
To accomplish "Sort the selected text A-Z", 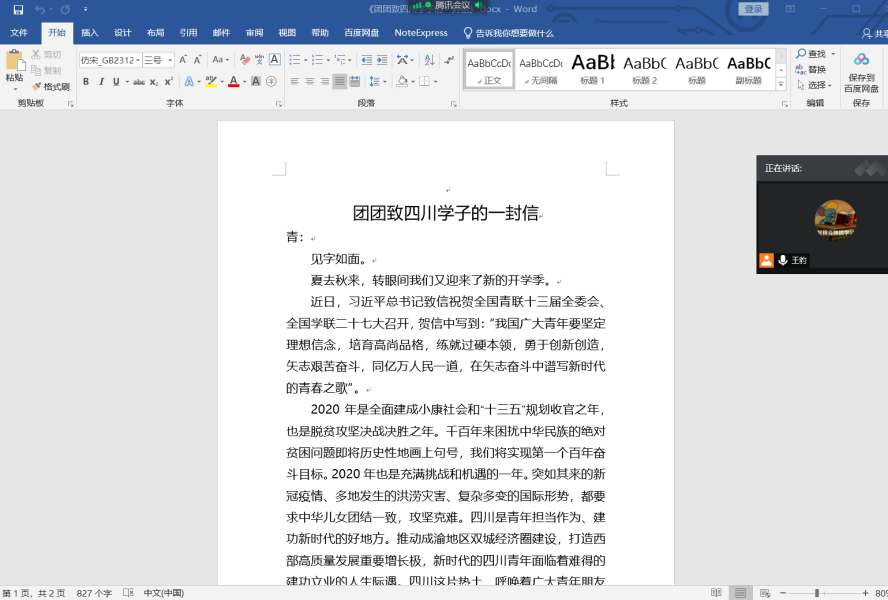I will tap(429, 59).
